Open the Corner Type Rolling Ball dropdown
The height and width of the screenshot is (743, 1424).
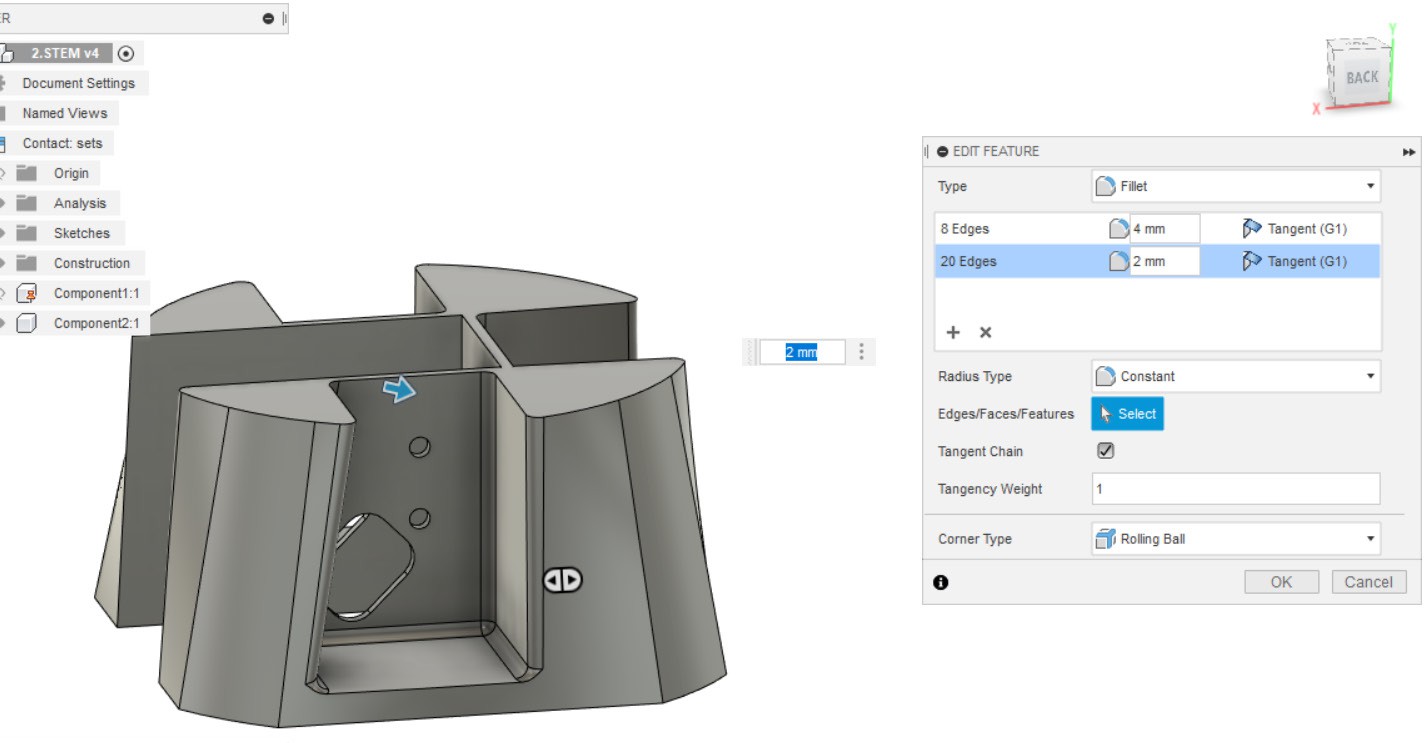1235,539
